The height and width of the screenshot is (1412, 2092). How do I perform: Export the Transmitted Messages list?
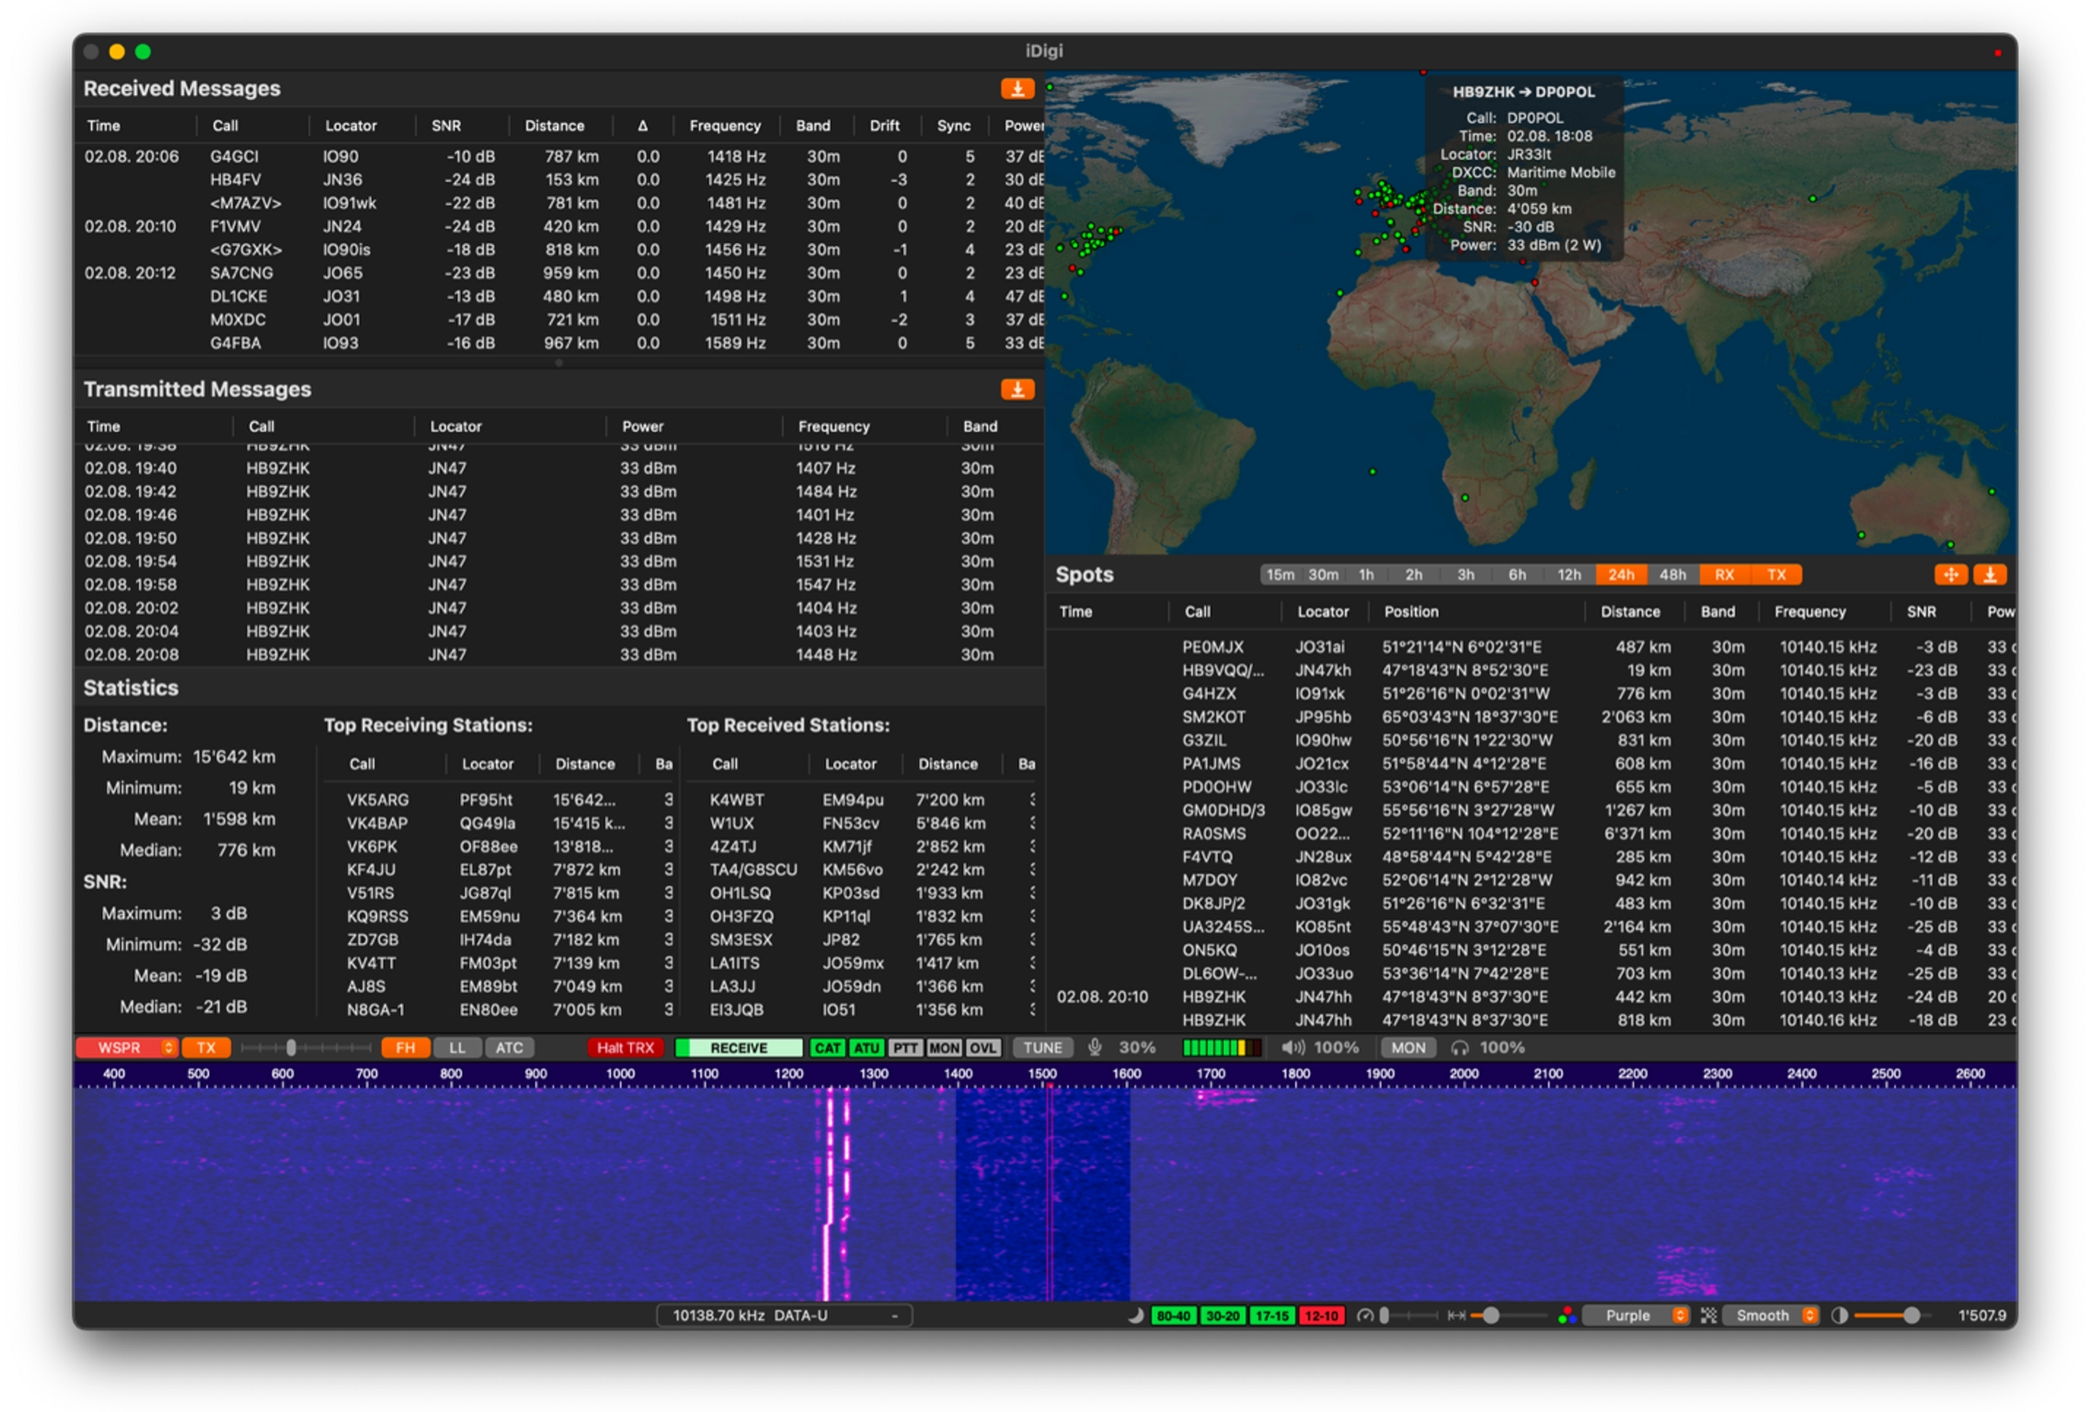1017,390
